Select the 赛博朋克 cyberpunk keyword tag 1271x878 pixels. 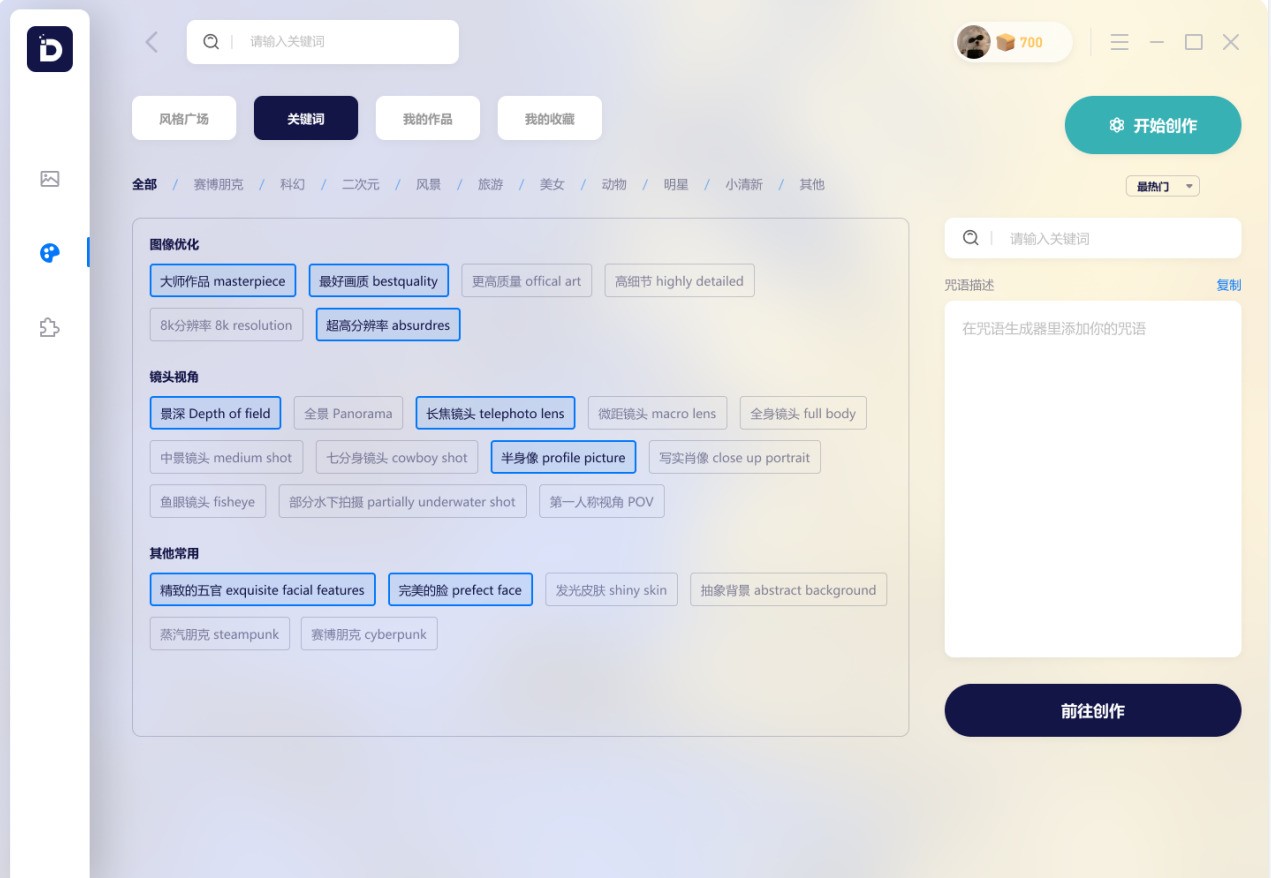point(368,633)
